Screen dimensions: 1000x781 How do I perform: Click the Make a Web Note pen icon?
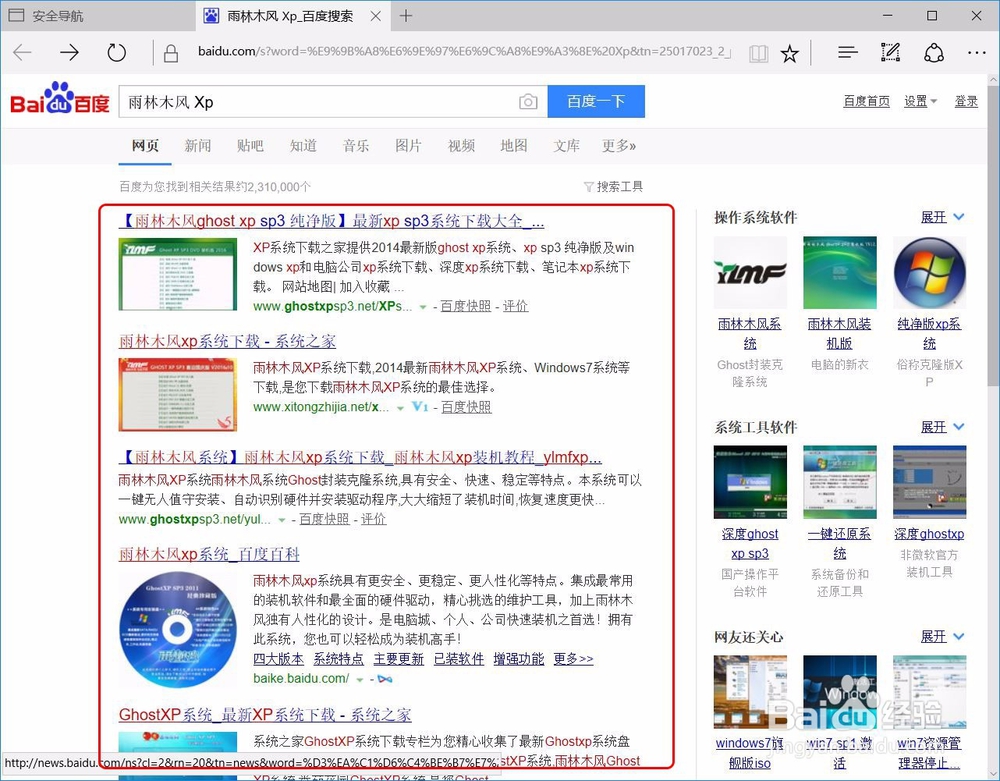890,52
